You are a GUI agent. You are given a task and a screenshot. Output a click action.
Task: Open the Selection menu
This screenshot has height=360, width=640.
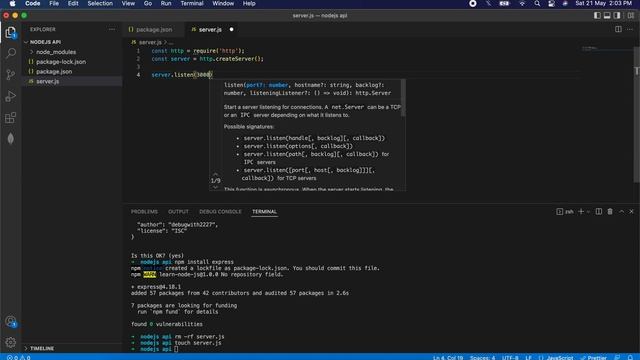pos(100,4)
